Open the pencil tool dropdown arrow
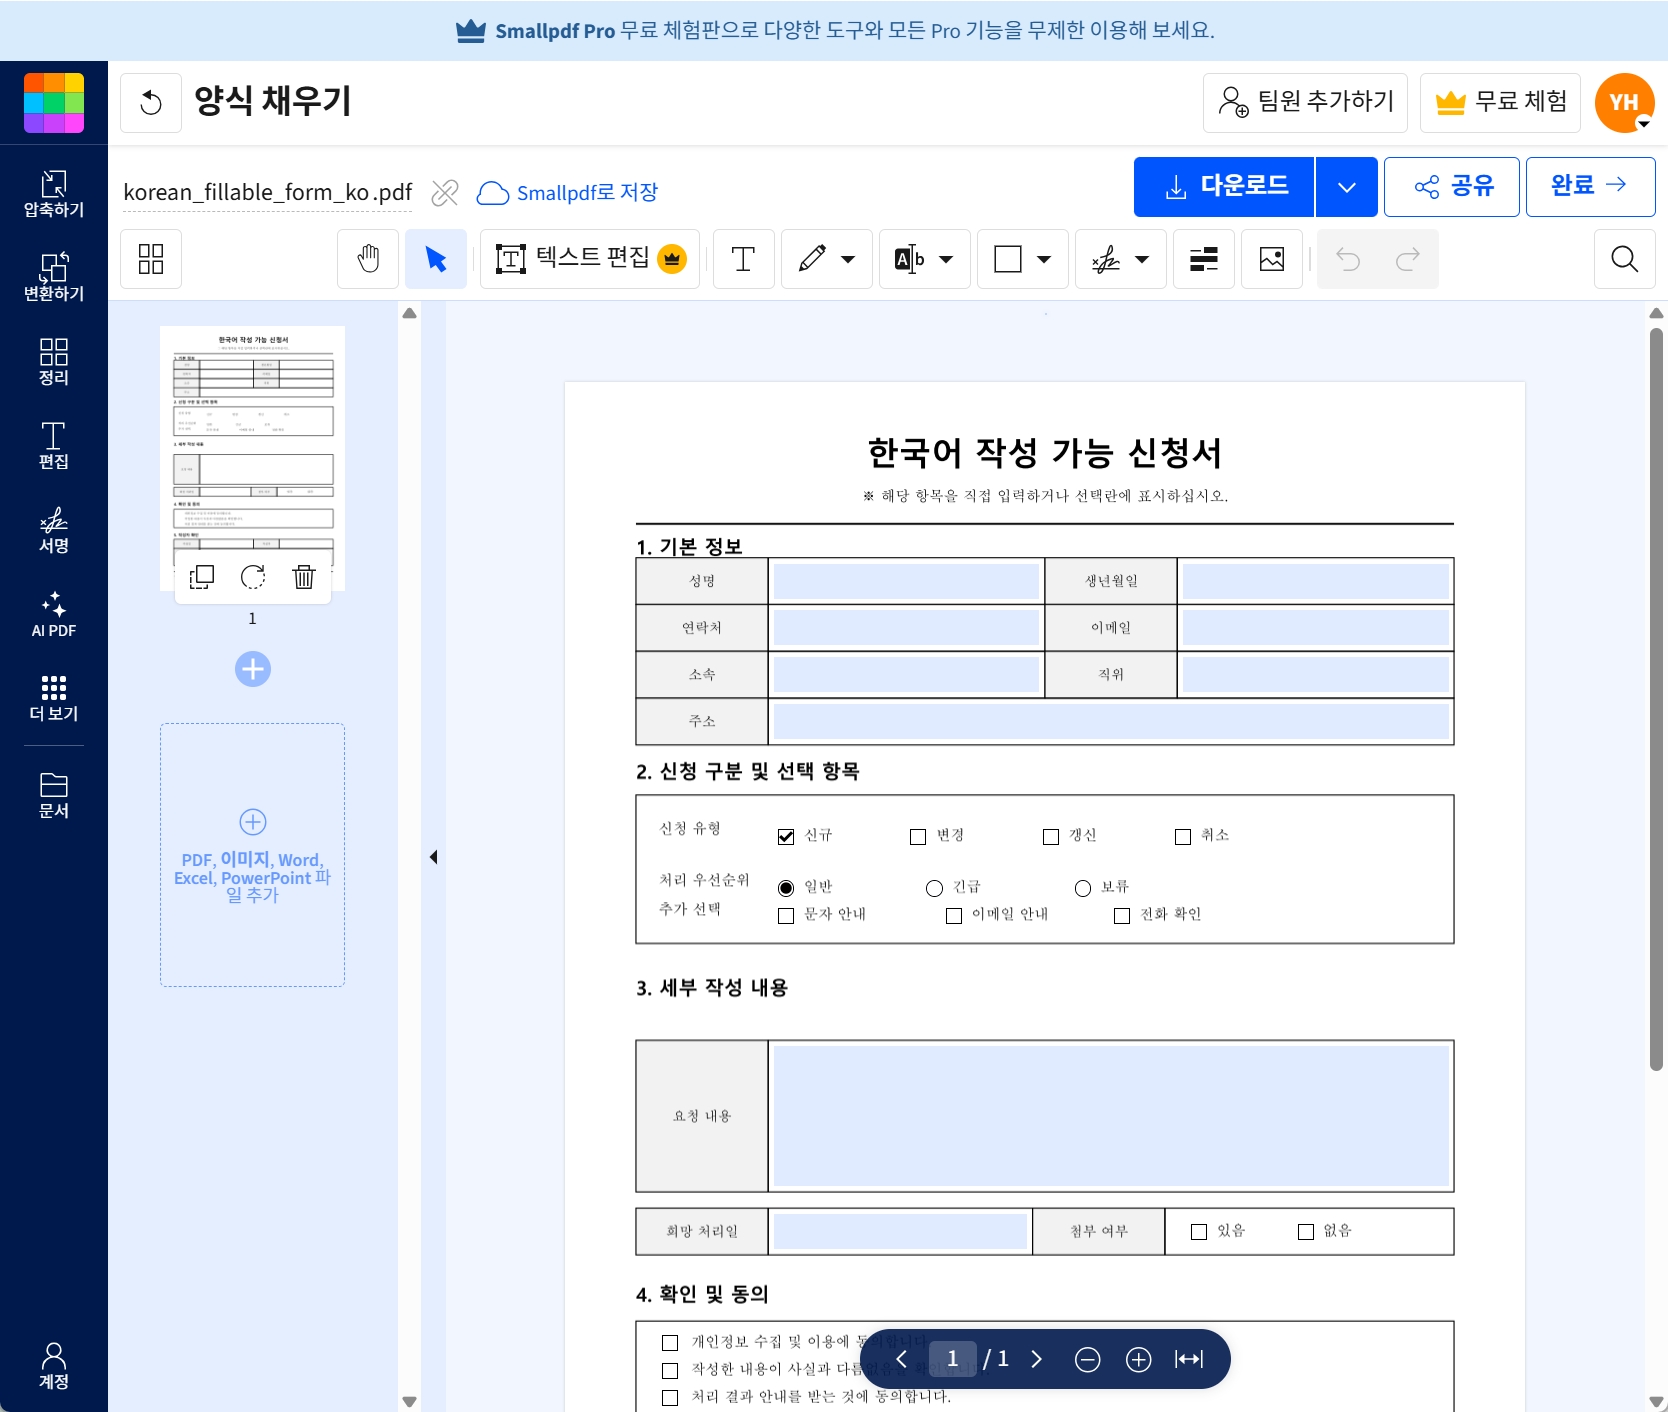 pyautogui.click(x=849, y=259)
